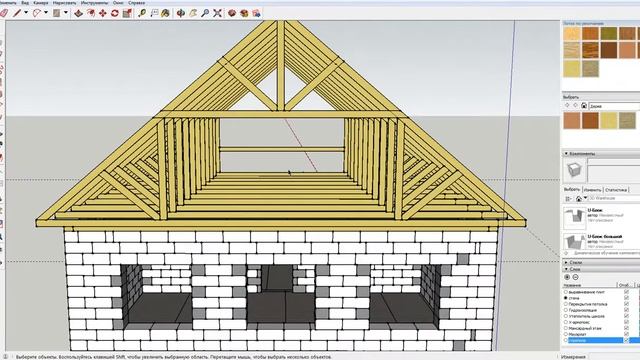This screenshot has height=360, width=640.
Task: Switch to components 'Выбрать' tab
Action: (572, 190)
